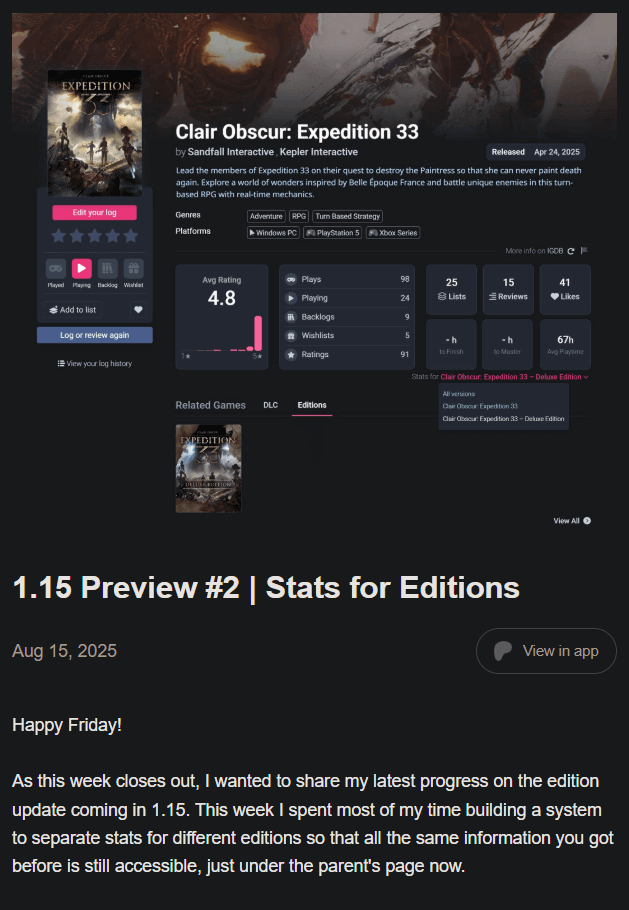Click the View in app button
The width and height of the screenshot is (629, 910).
546,651
